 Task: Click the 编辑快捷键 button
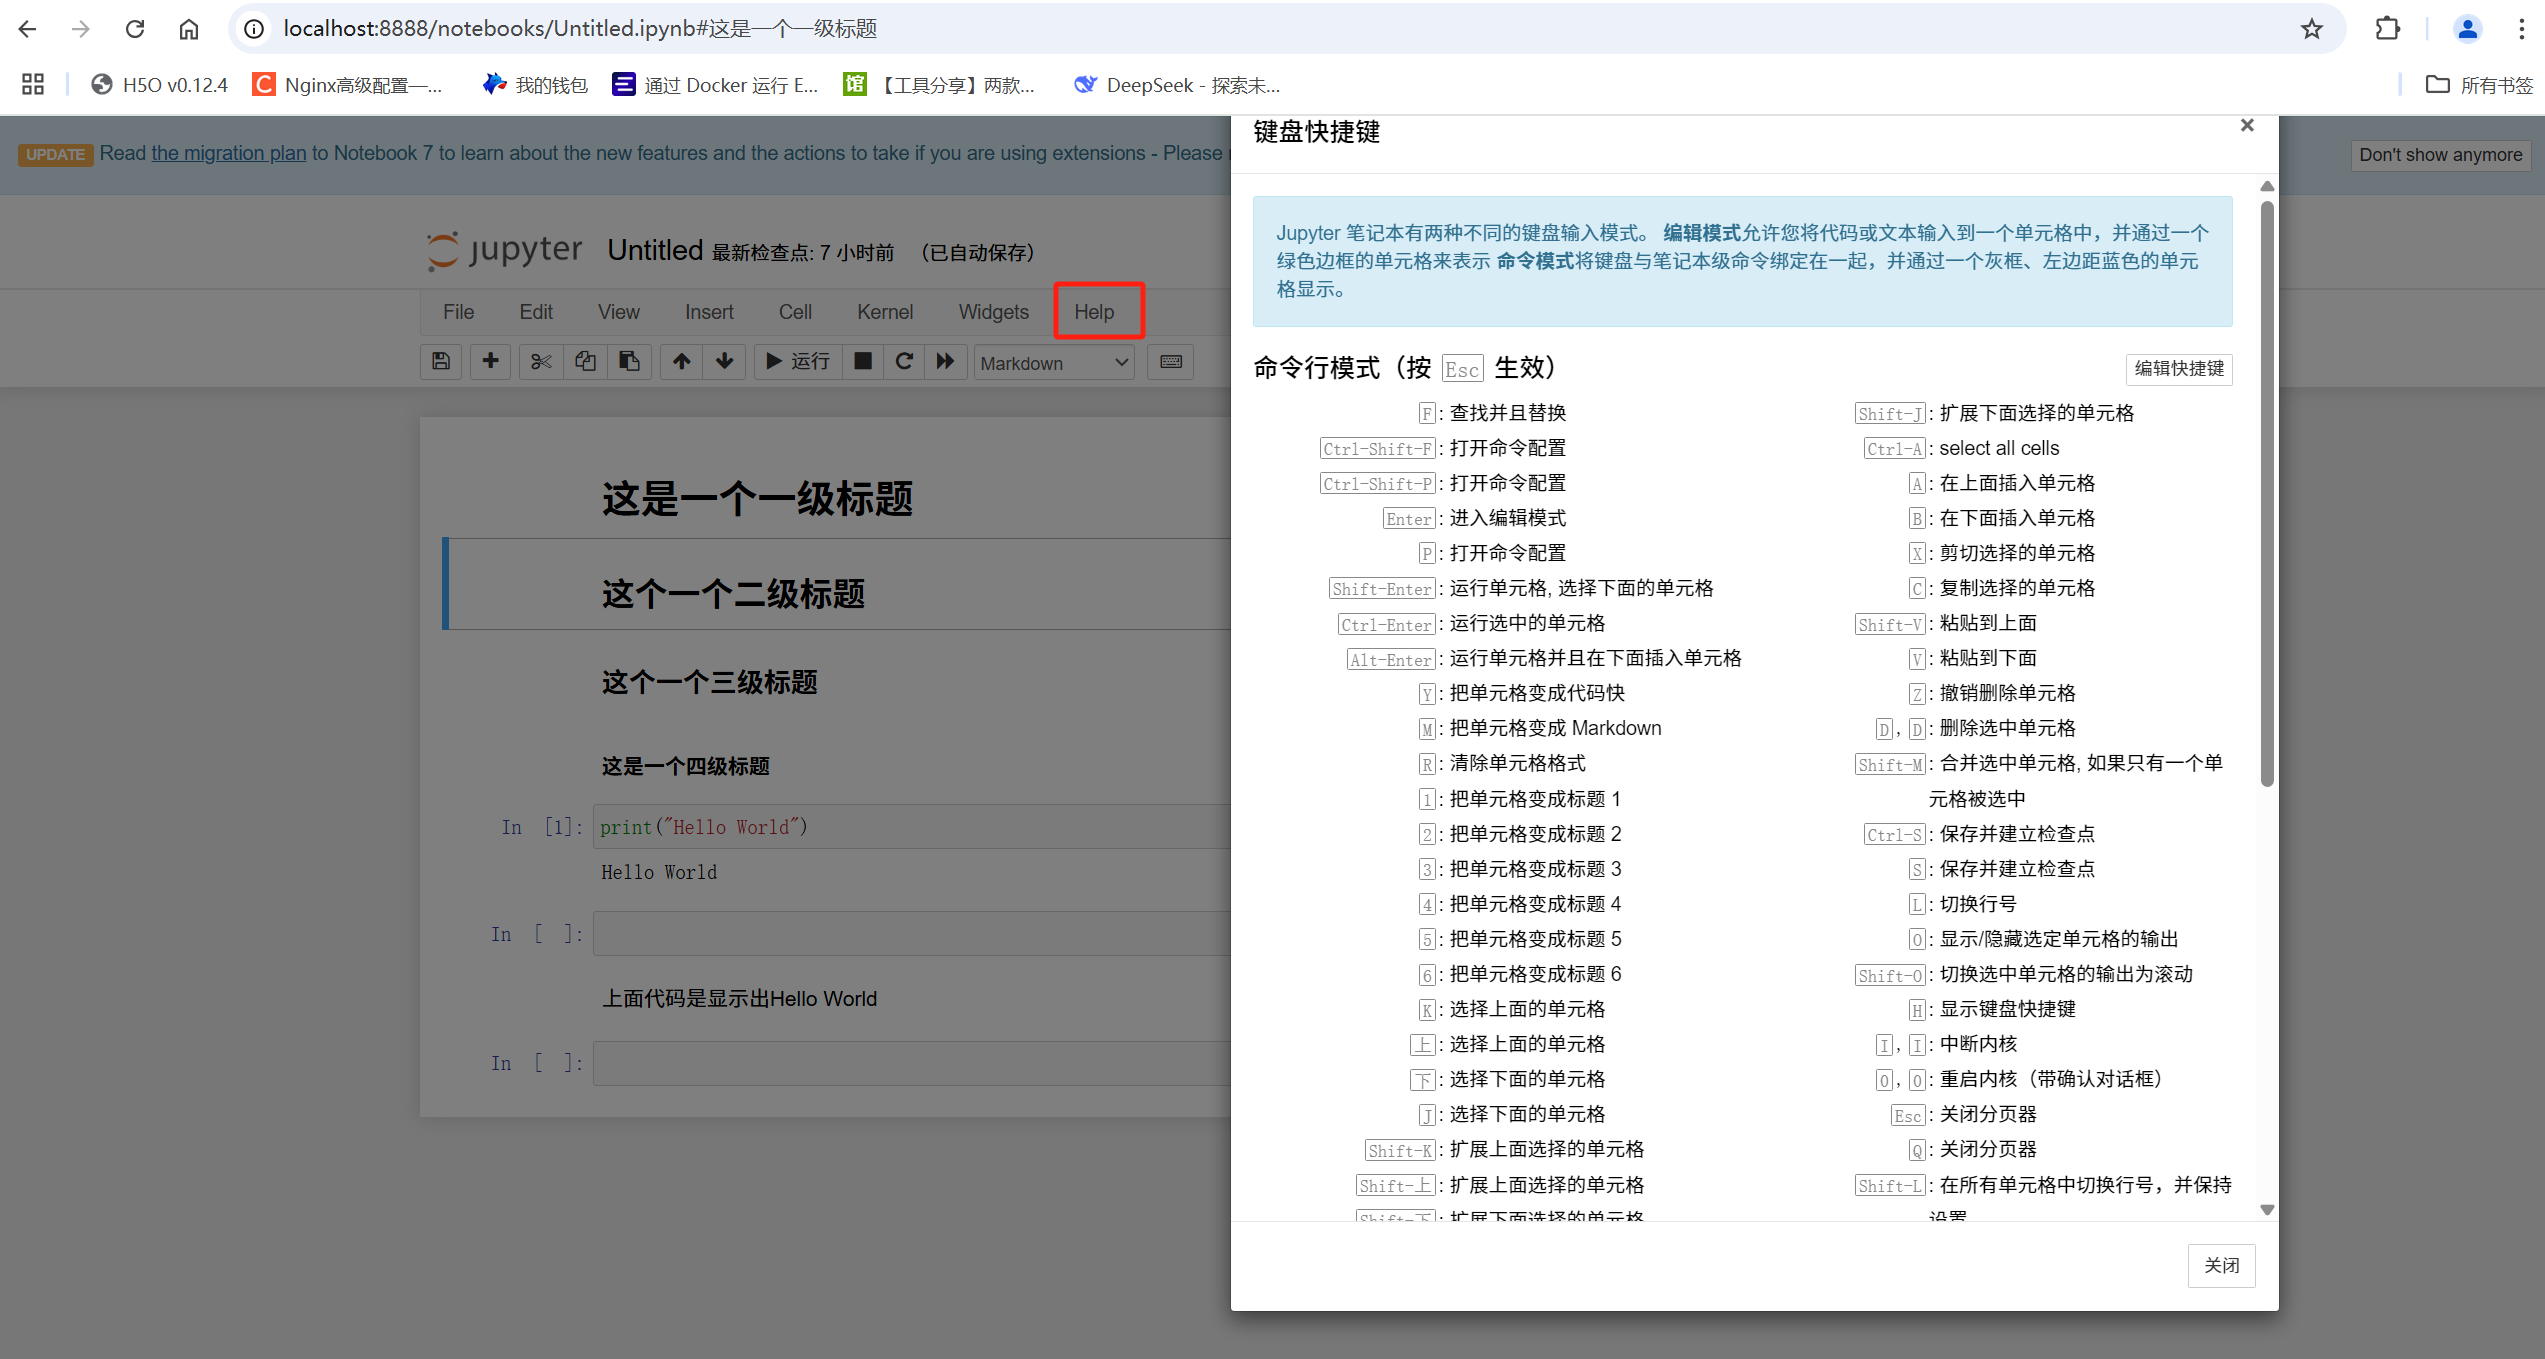pos(2179,369)
